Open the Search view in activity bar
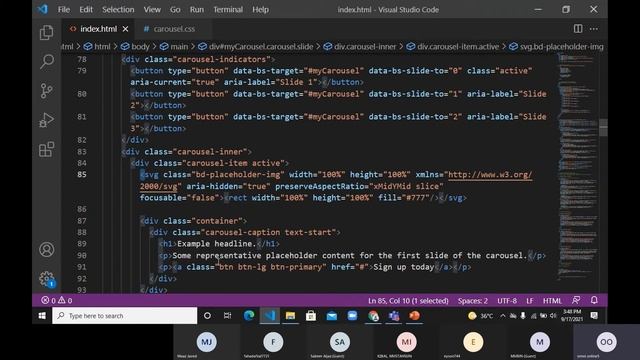 point(47,61)
